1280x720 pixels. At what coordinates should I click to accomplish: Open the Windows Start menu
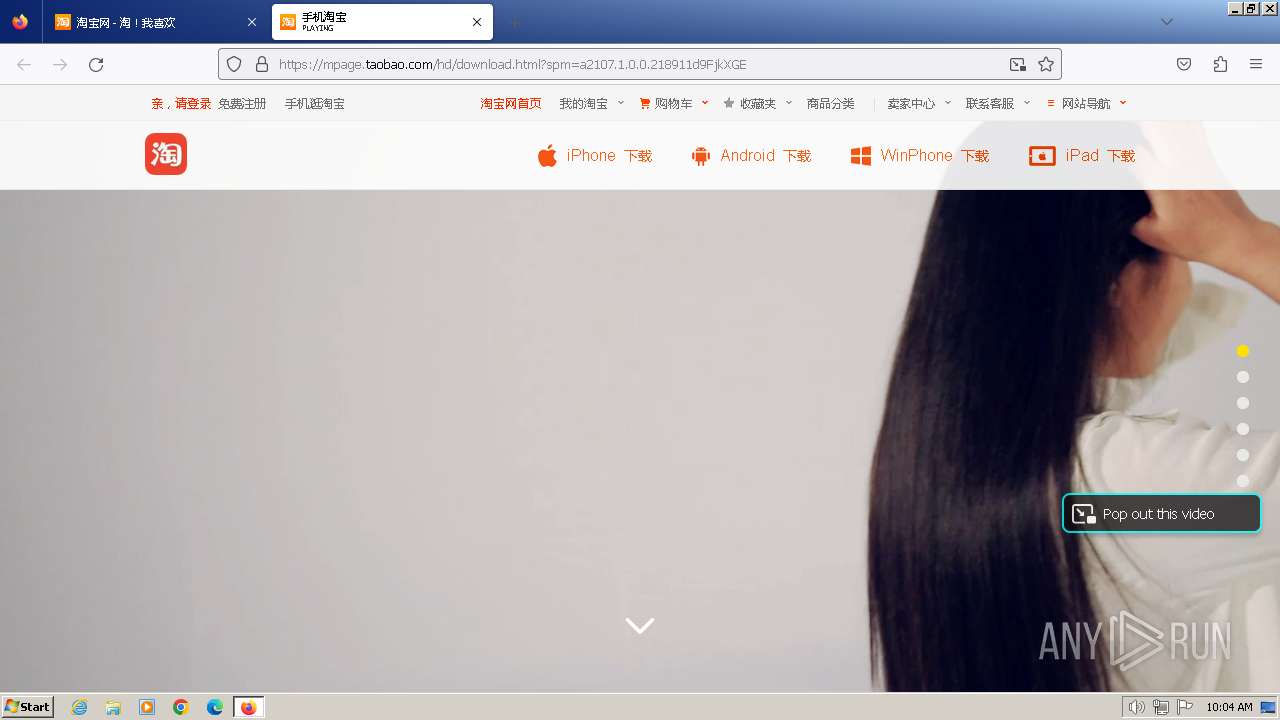27,707
